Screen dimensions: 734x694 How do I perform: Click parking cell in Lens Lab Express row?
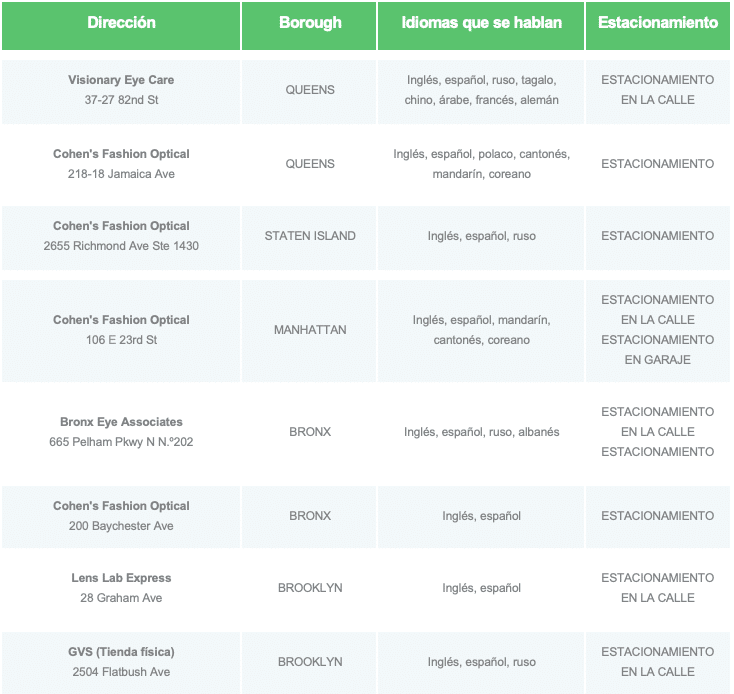[658, 588]
